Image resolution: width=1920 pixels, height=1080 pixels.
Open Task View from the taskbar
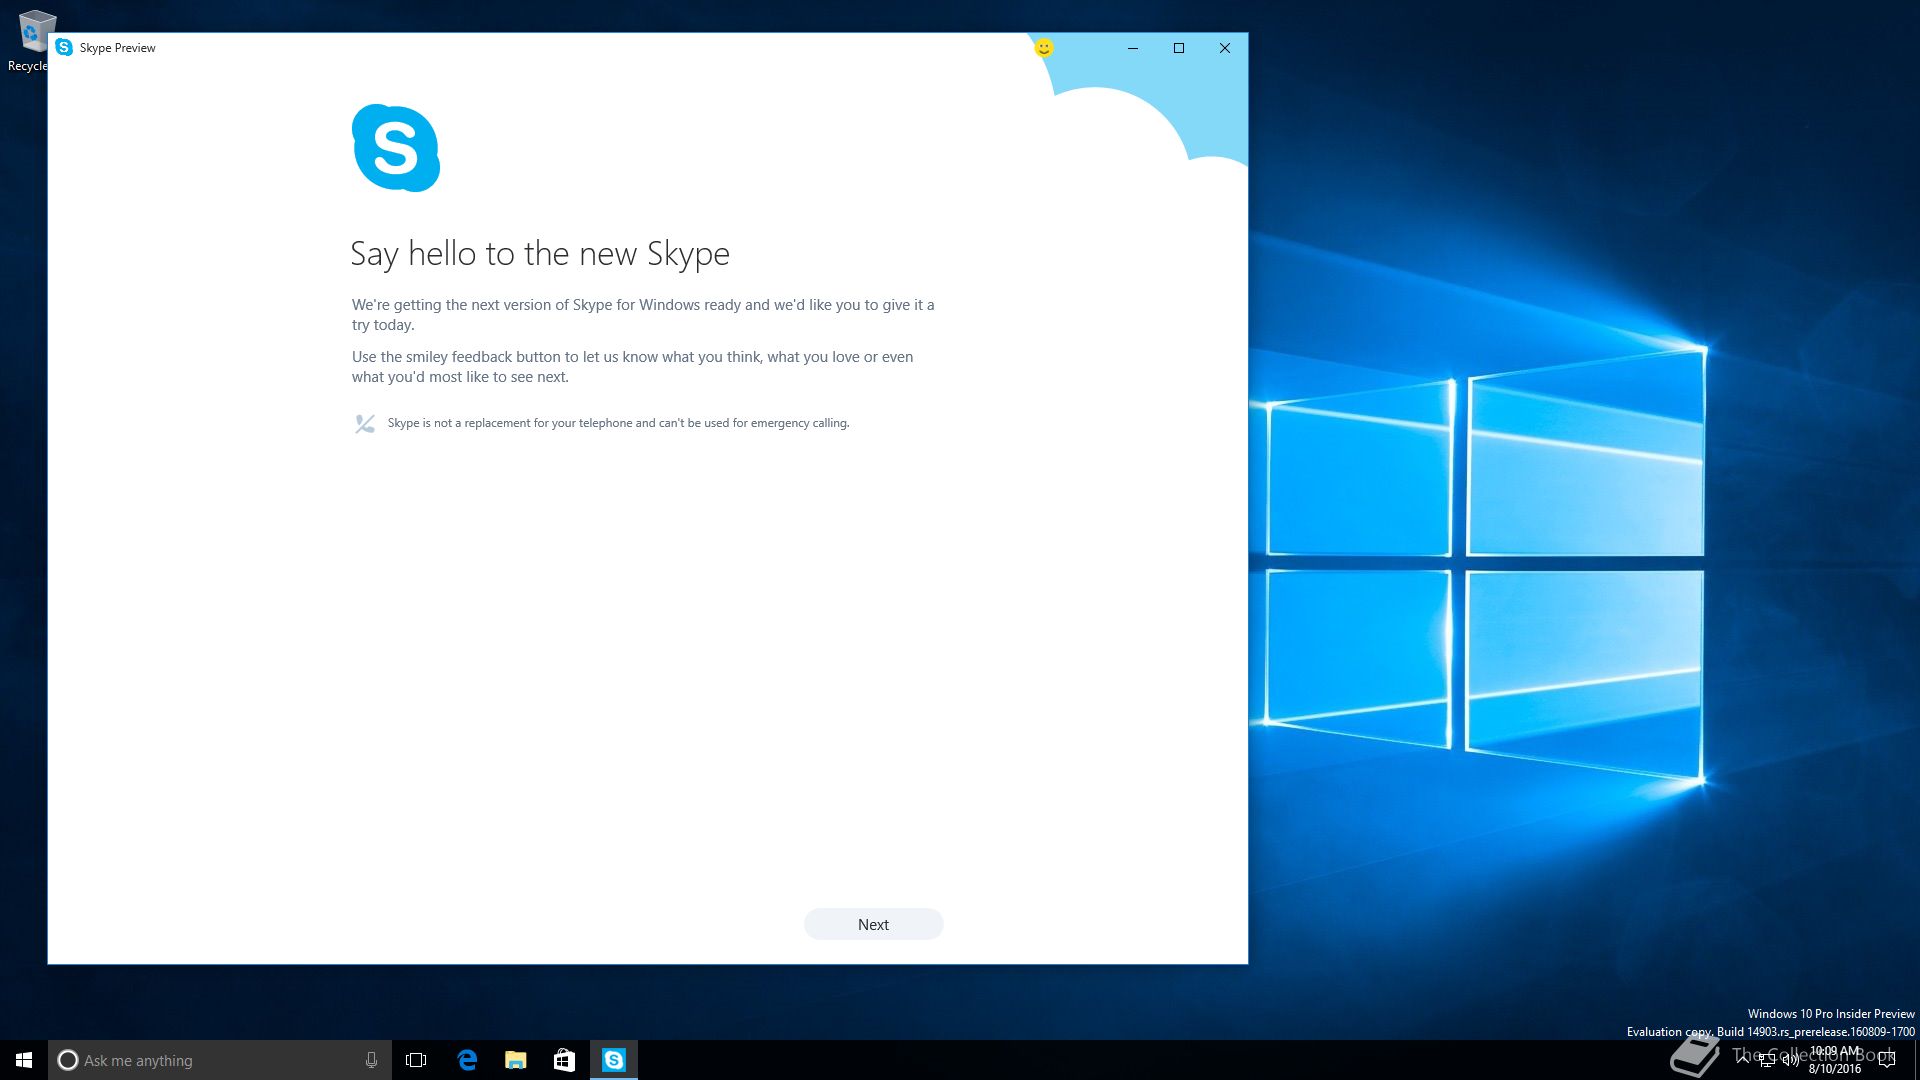point(416,1060)
